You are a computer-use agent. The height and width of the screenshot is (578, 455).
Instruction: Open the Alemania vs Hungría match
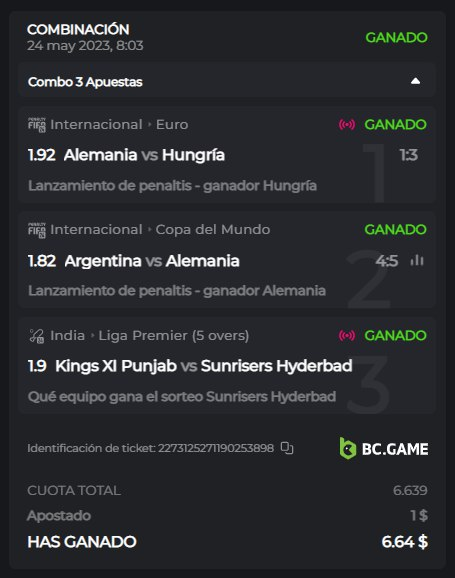(x=144, y=155)
